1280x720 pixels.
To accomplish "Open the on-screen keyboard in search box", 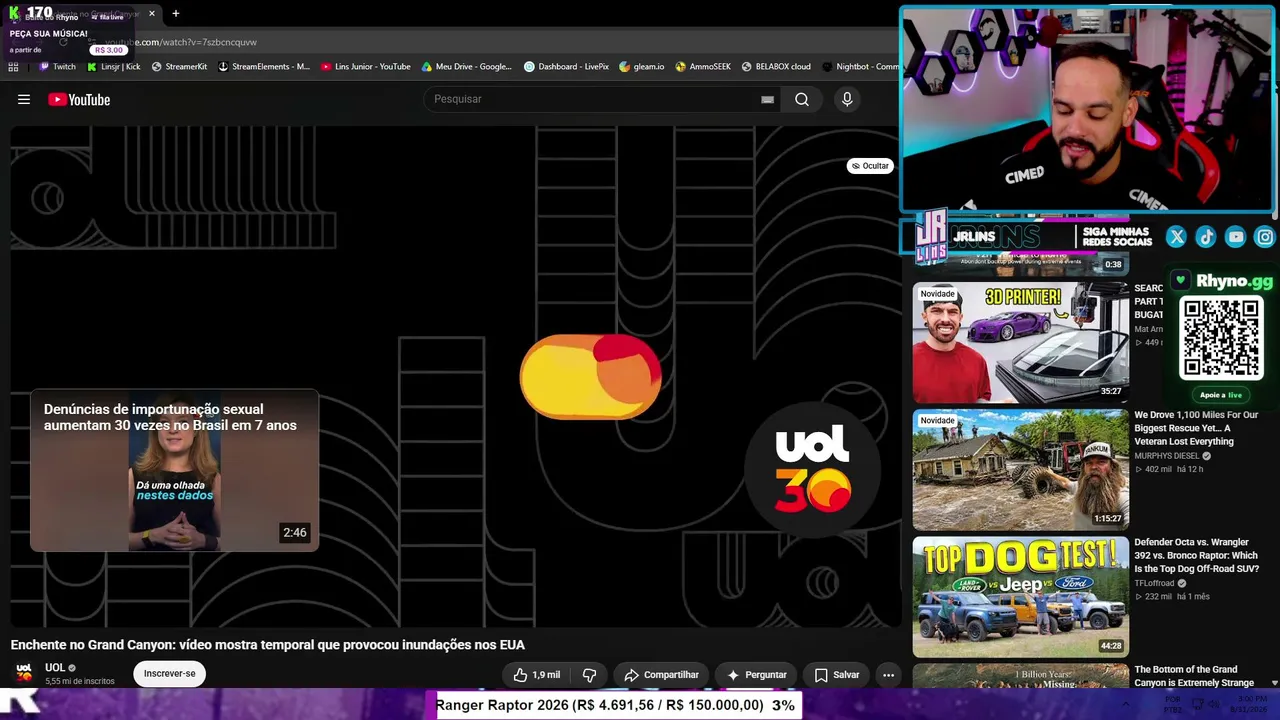I will tap(767, 99).
